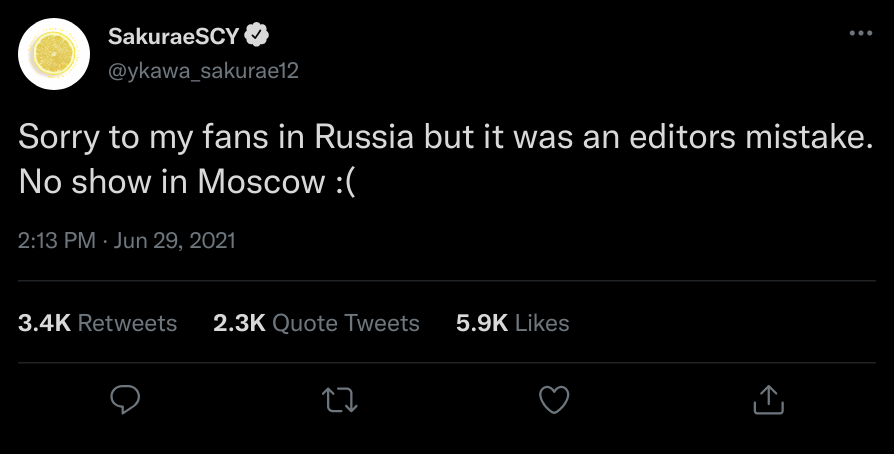Retweet with the two-arrows icon
894x454 pixels.
coord(341,400)
